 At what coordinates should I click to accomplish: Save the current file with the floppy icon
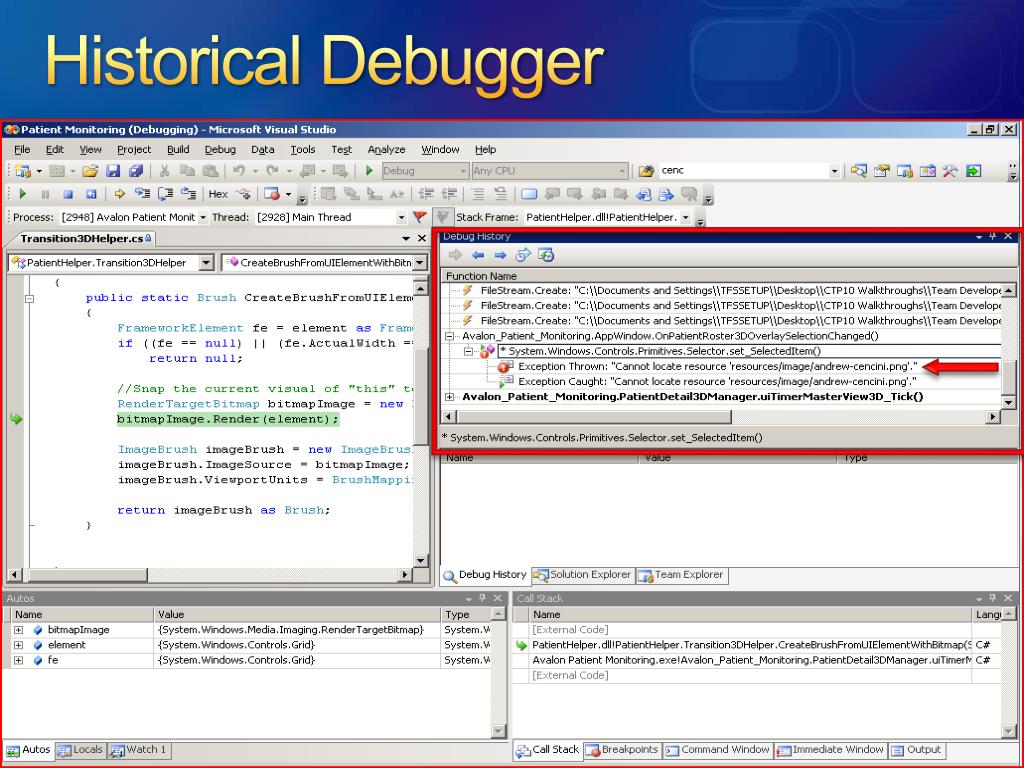point(113,171)
